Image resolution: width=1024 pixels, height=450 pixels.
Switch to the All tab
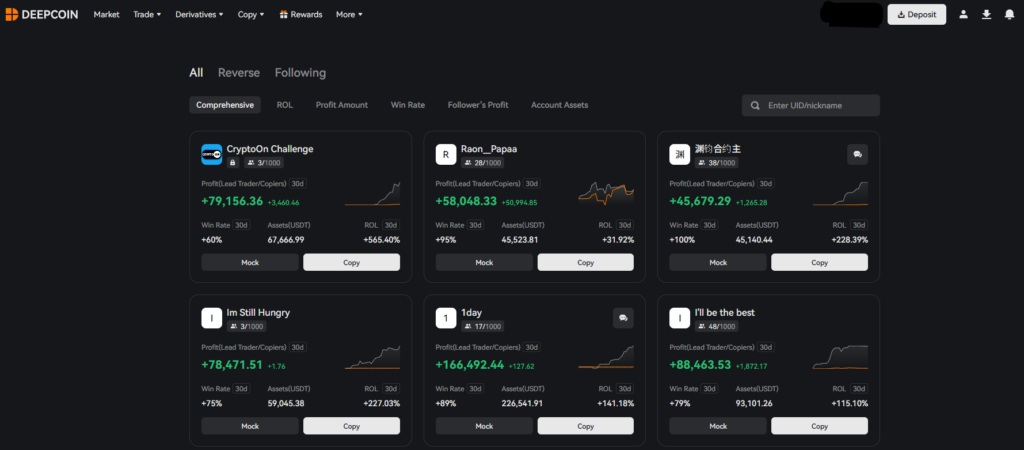196,72
